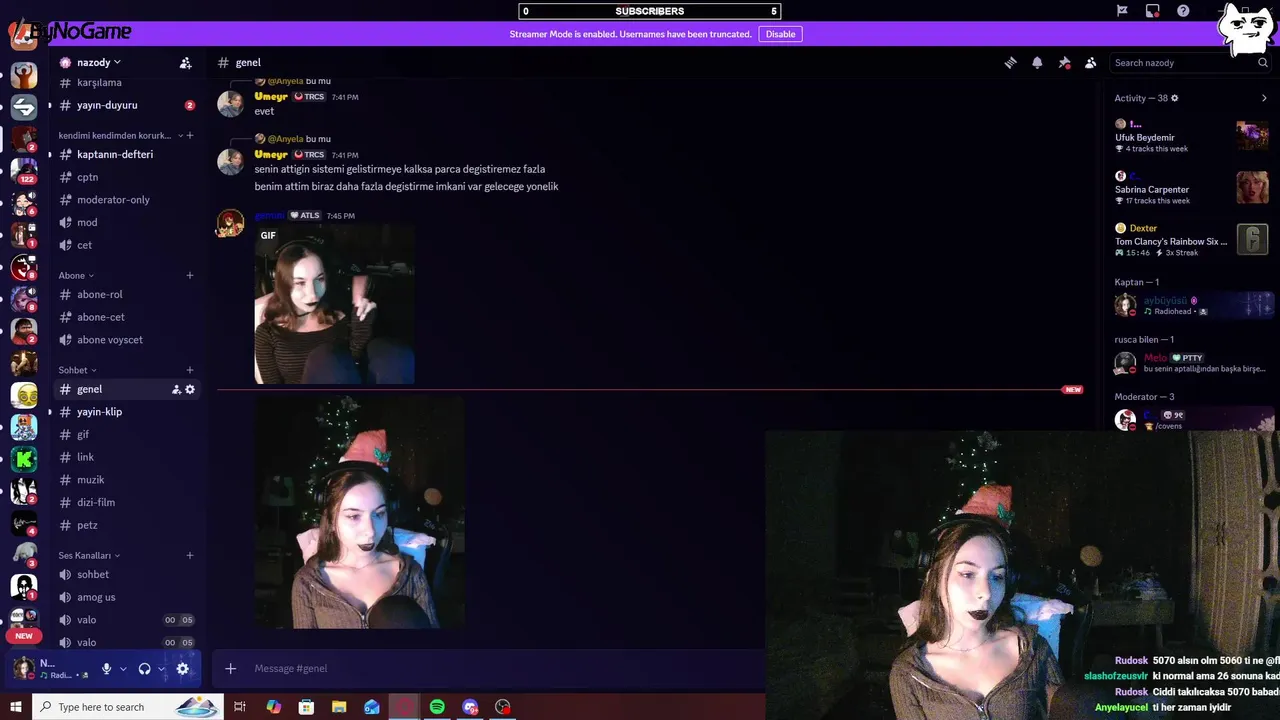Screen dimensions: 1280x720
Task: Open the Help question mark icon
Action: click(x=1183, y=11)
